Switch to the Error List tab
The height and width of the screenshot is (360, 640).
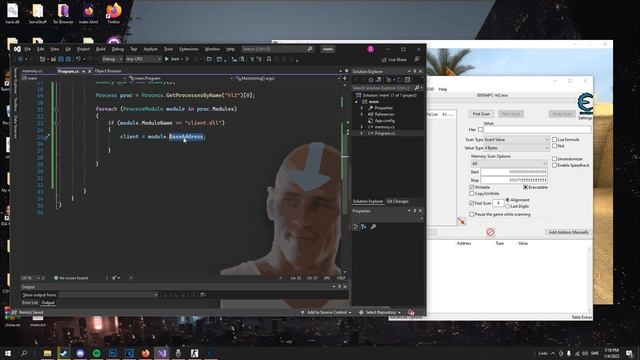[30, 303]
